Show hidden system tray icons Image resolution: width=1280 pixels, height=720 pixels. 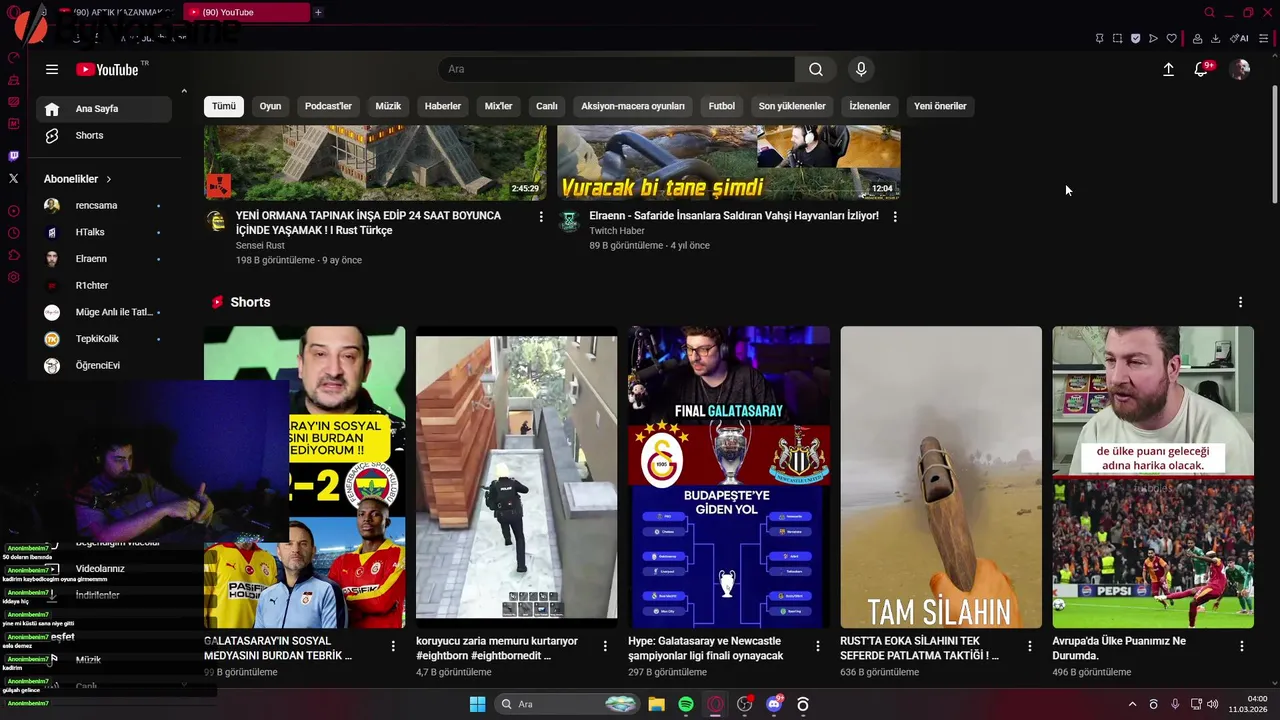[x=1132, y=704]
